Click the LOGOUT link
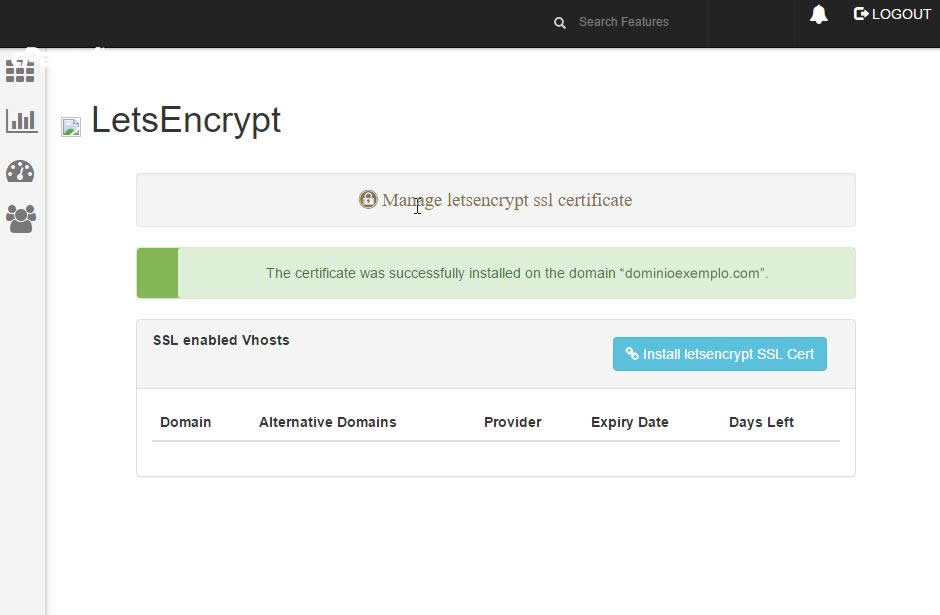 coord(892,14)
